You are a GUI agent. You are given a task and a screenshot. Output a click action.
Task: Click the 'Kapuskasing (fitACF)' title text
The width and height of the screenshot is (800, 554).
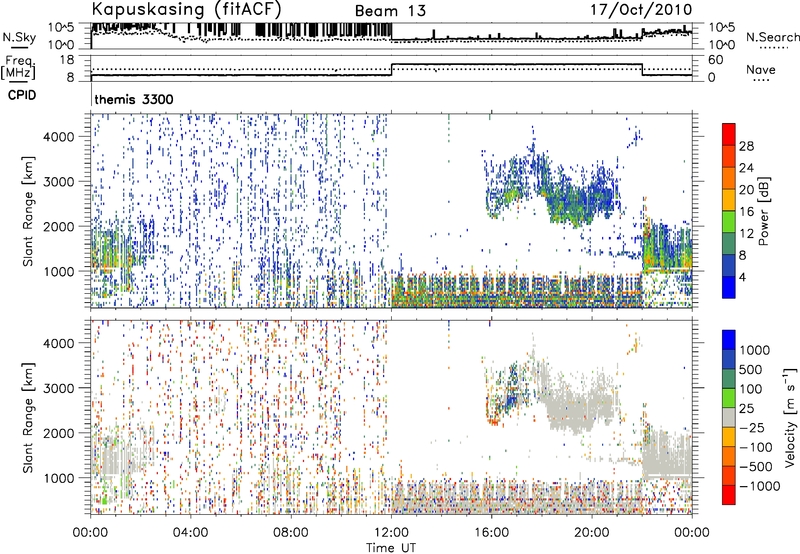[186, 9]
